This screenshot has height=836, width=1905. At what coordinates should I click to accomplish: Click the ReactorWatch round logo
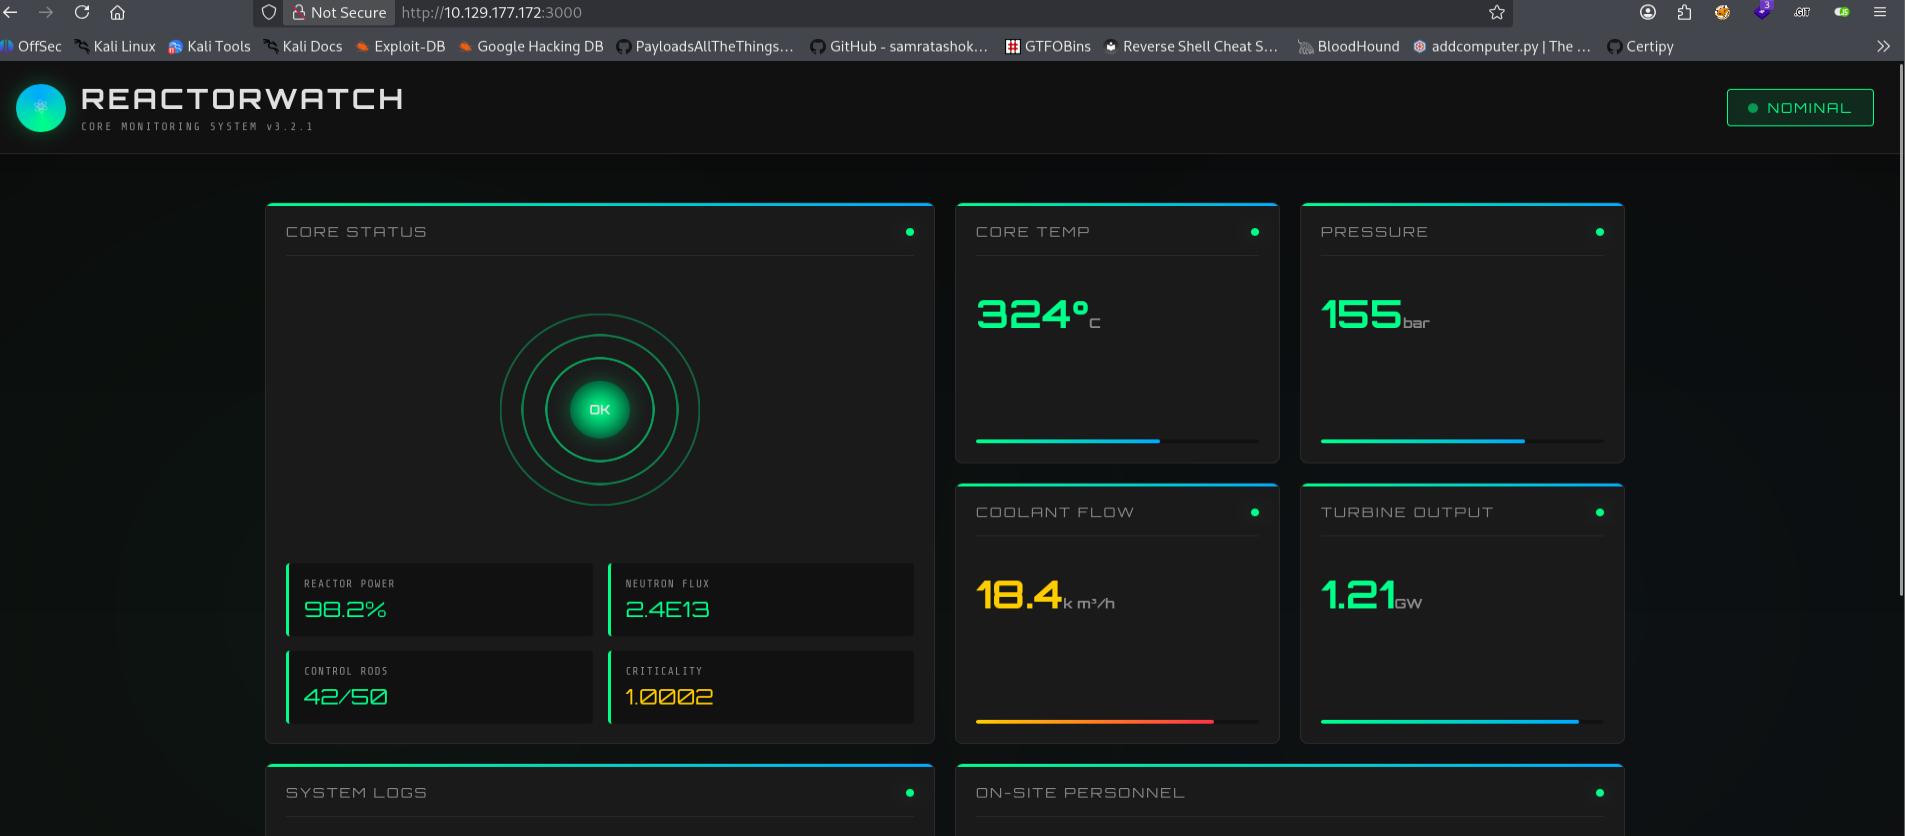click(x=41, y=108)
